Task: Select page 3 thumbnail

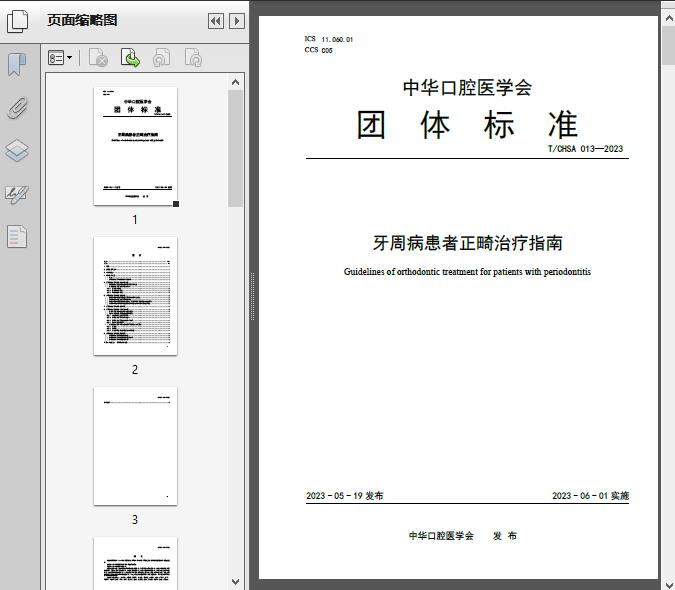Action: point(135,446)
